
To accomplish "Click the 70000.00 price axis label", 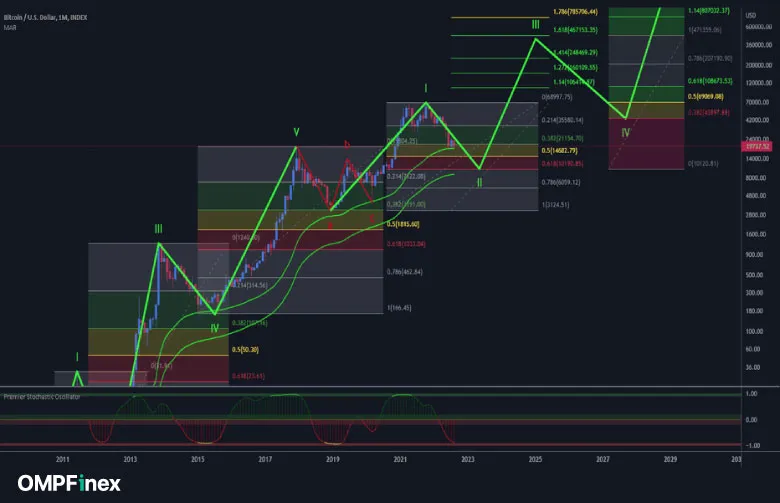I will 756,102.
